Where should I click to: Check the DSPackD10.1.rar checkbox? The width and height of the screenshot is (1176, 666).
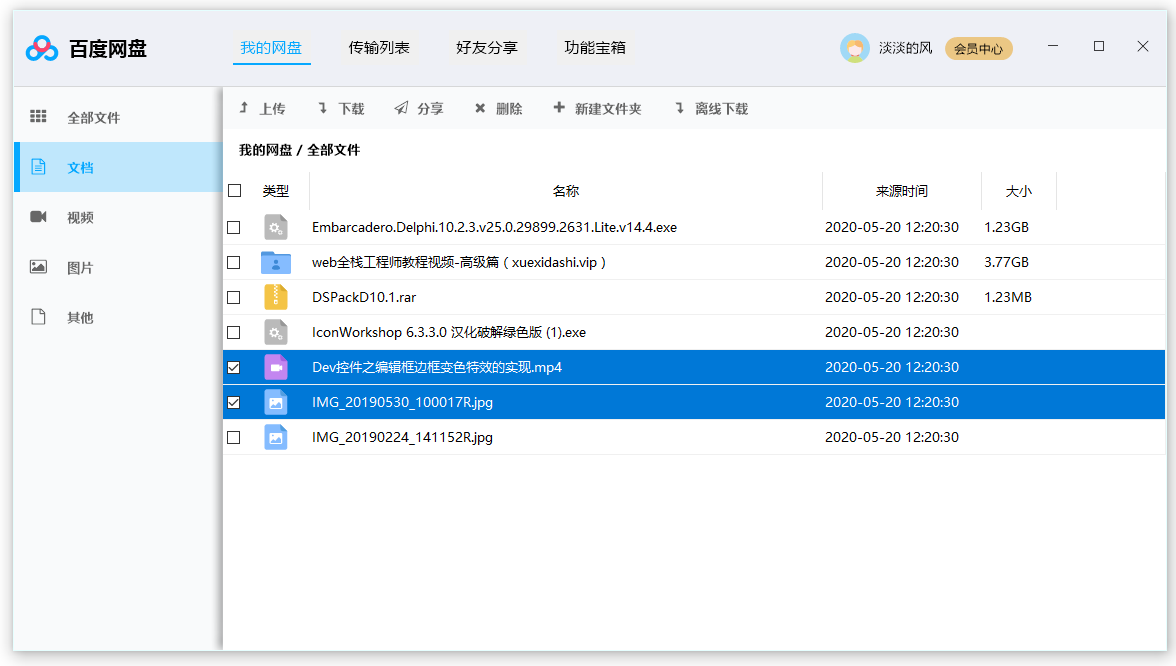pyautogui.click(x=234, y=297)
